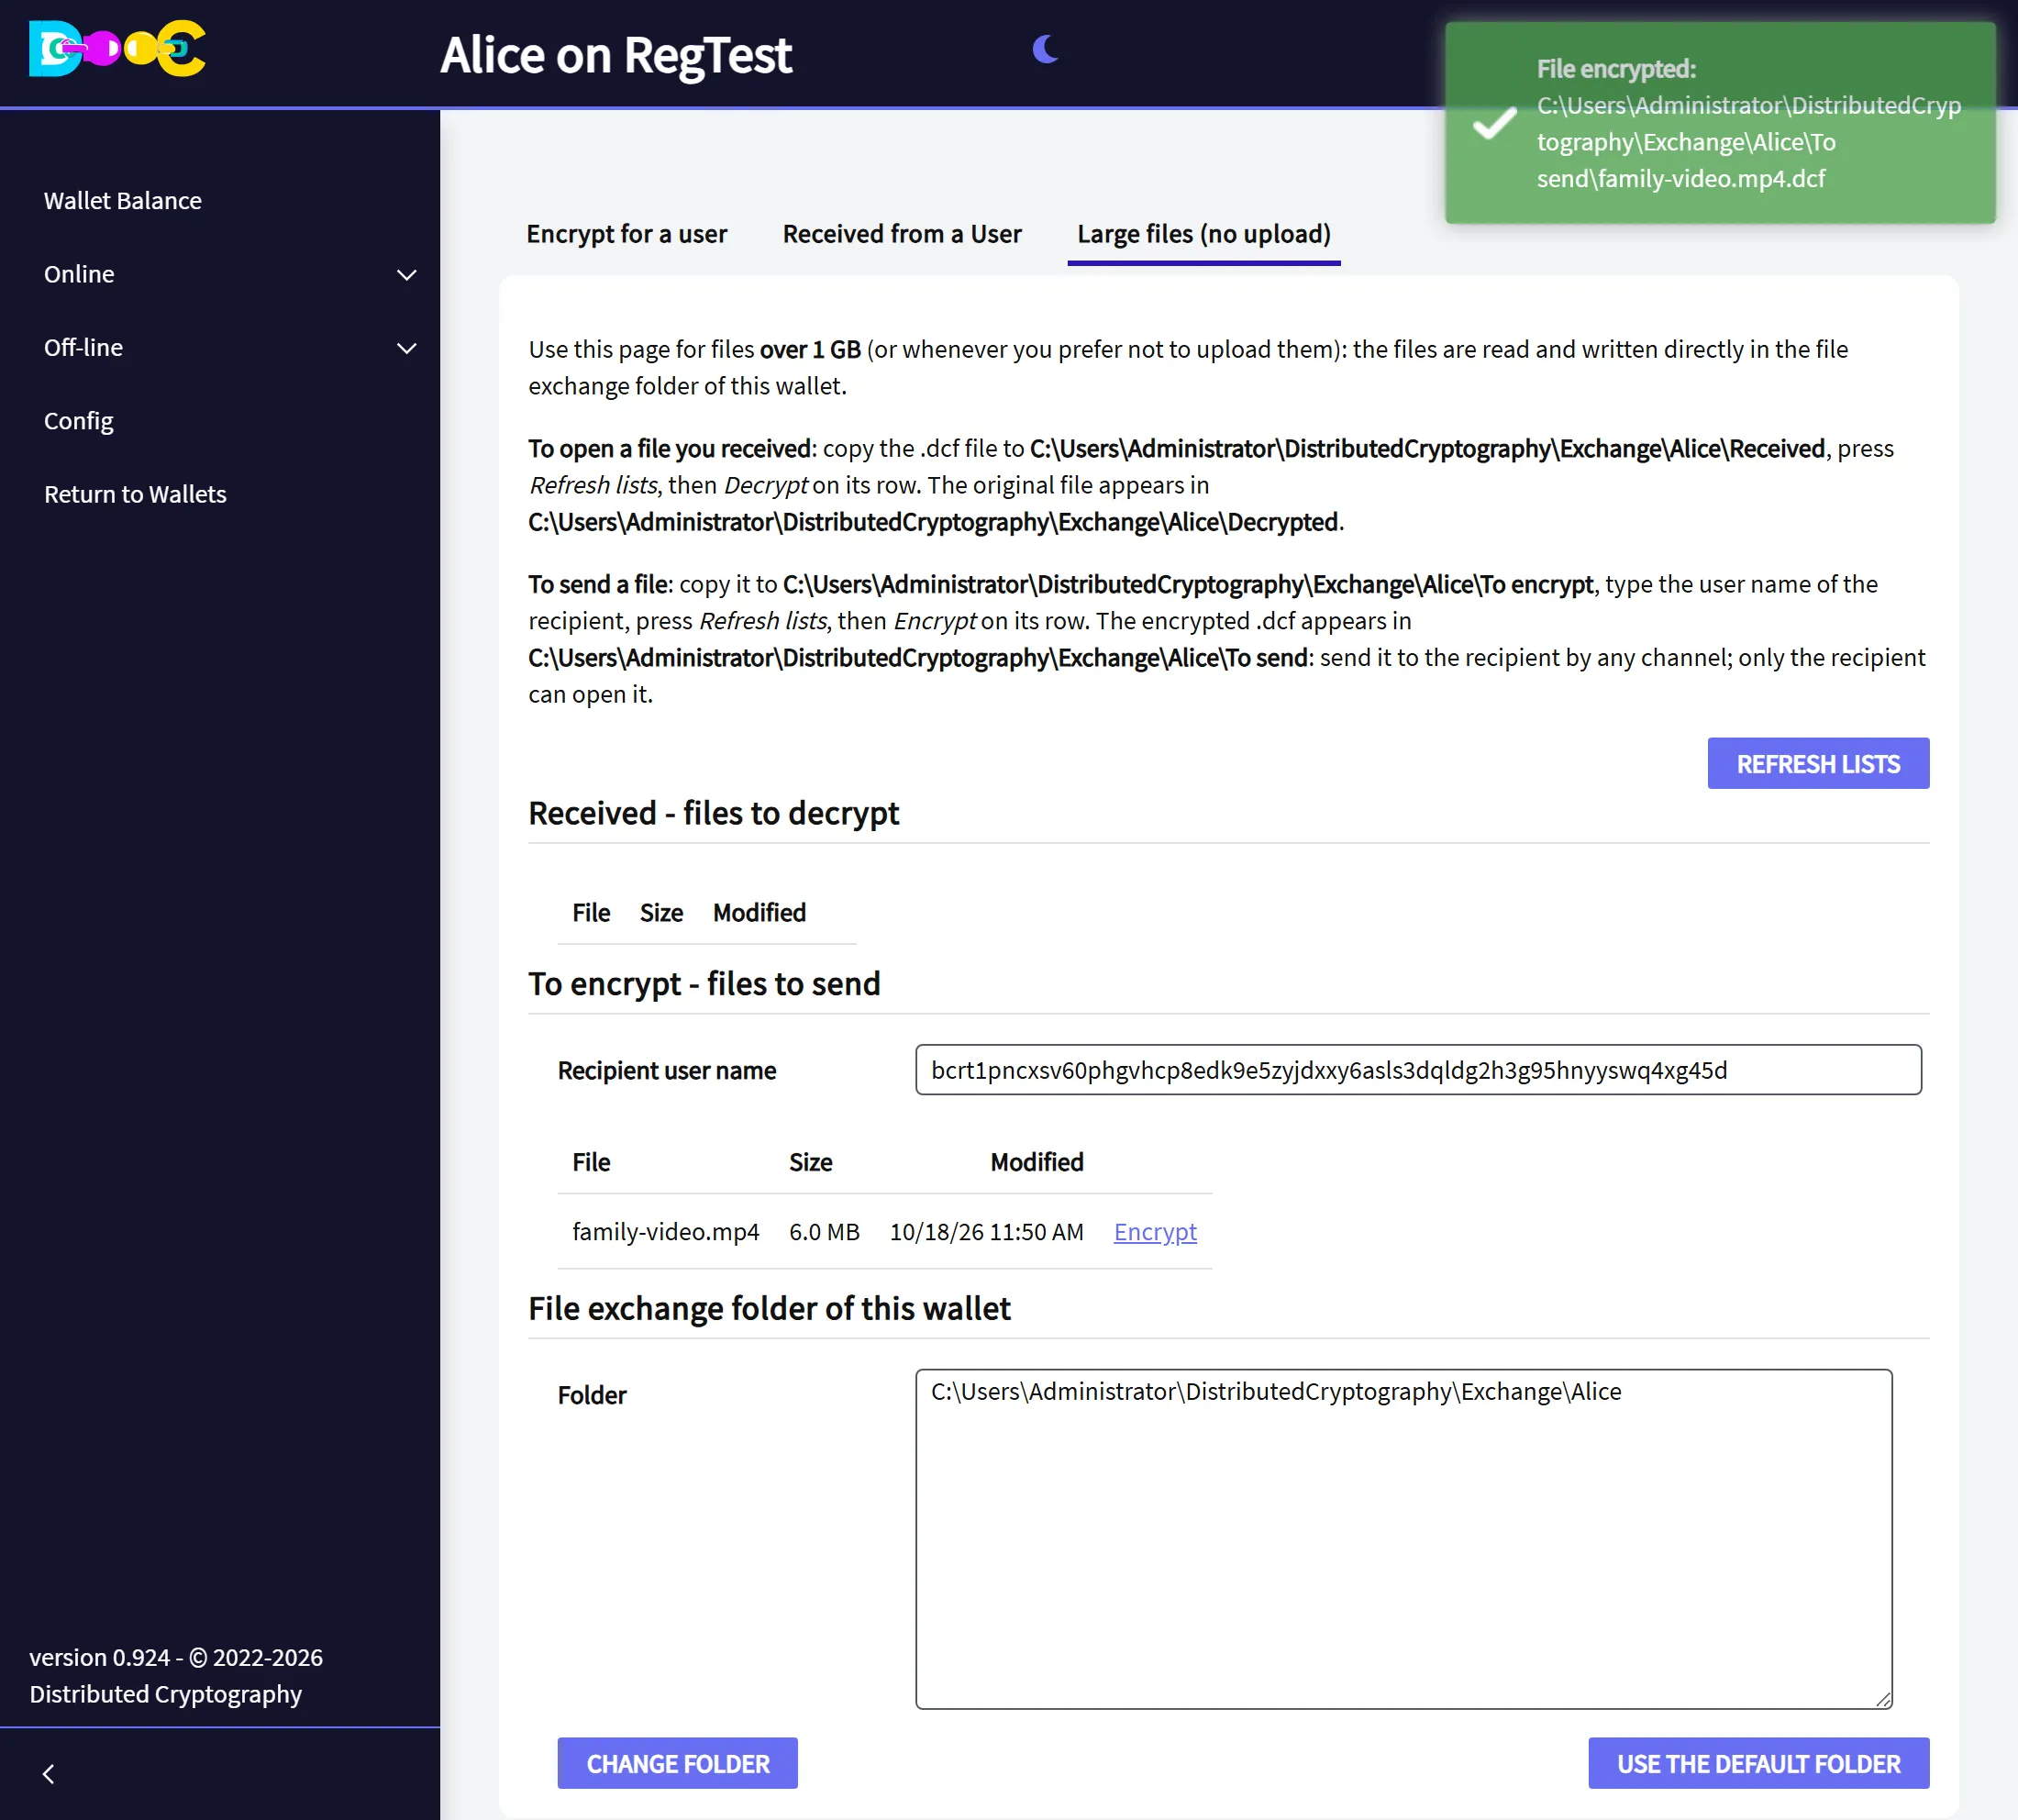The width and height of the screenshot is (2018, 1820).
Task: Click inside the Folder path text area
Action: 1404,1538
